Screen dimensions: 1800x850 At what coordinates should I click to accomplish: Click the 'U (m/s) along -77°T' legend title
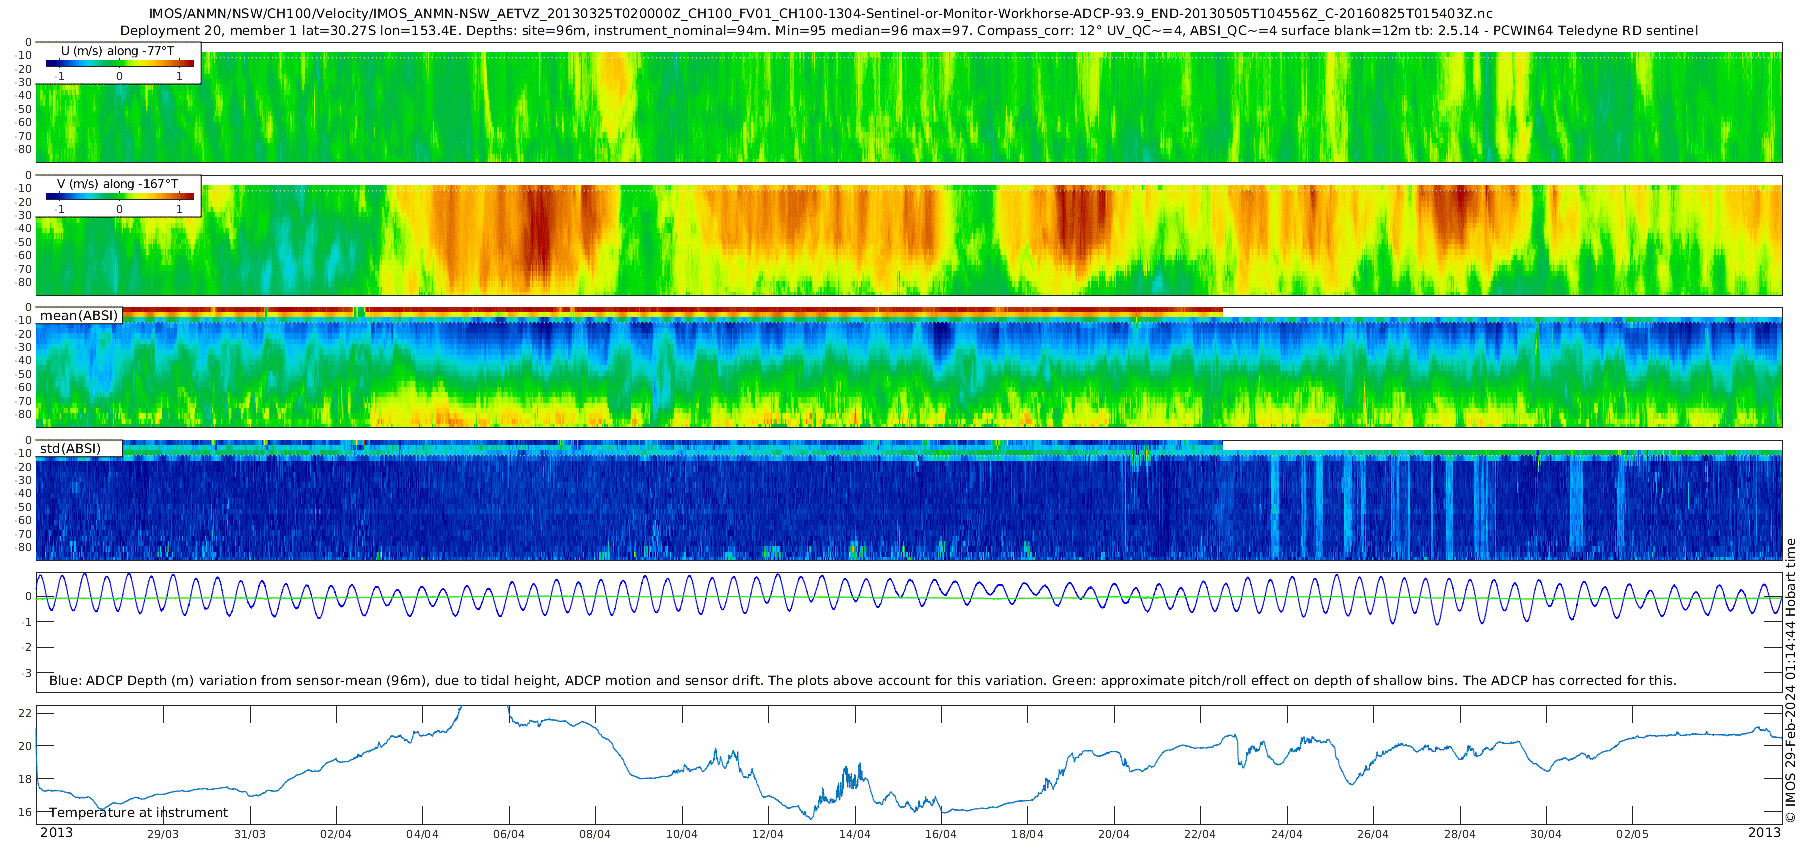click(x=118, y=51)
